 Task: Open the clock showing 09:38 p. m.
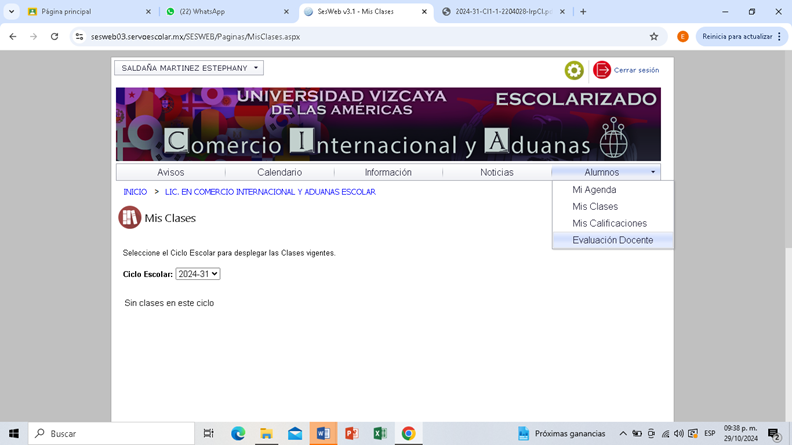click(740, 433)
